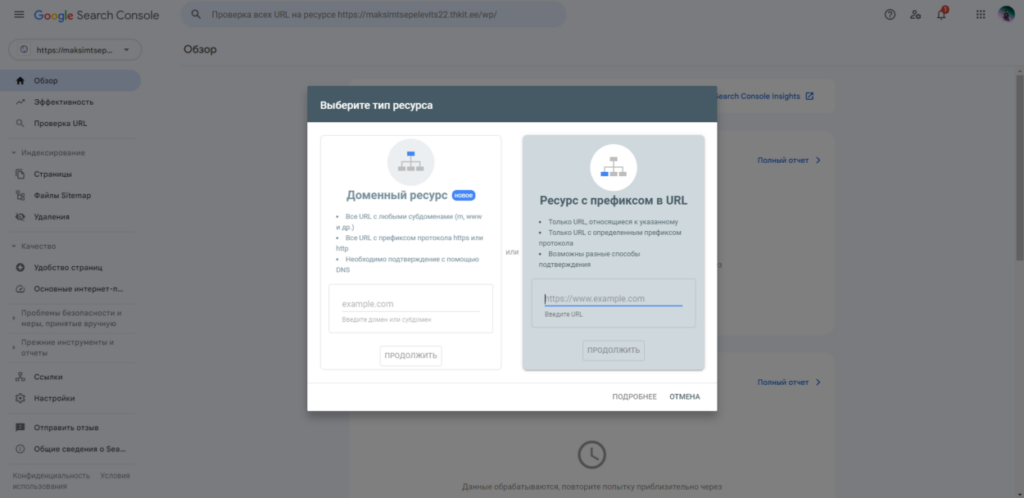Open the Конфиденциальность link

(51, 476)
